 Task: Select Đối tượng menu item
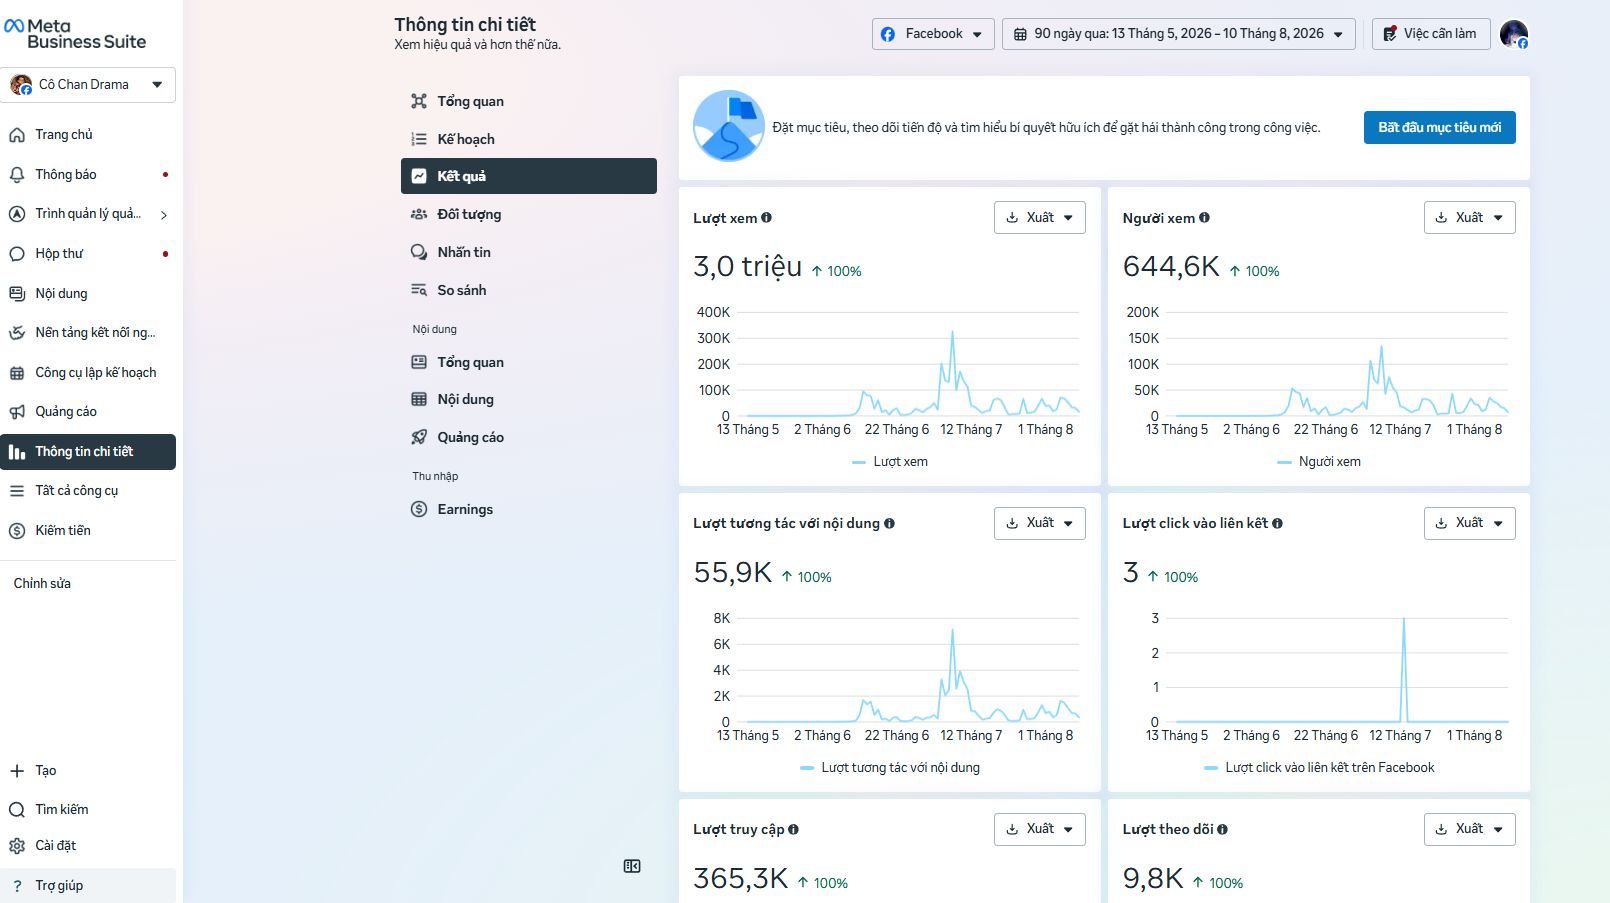coord(529,214)
